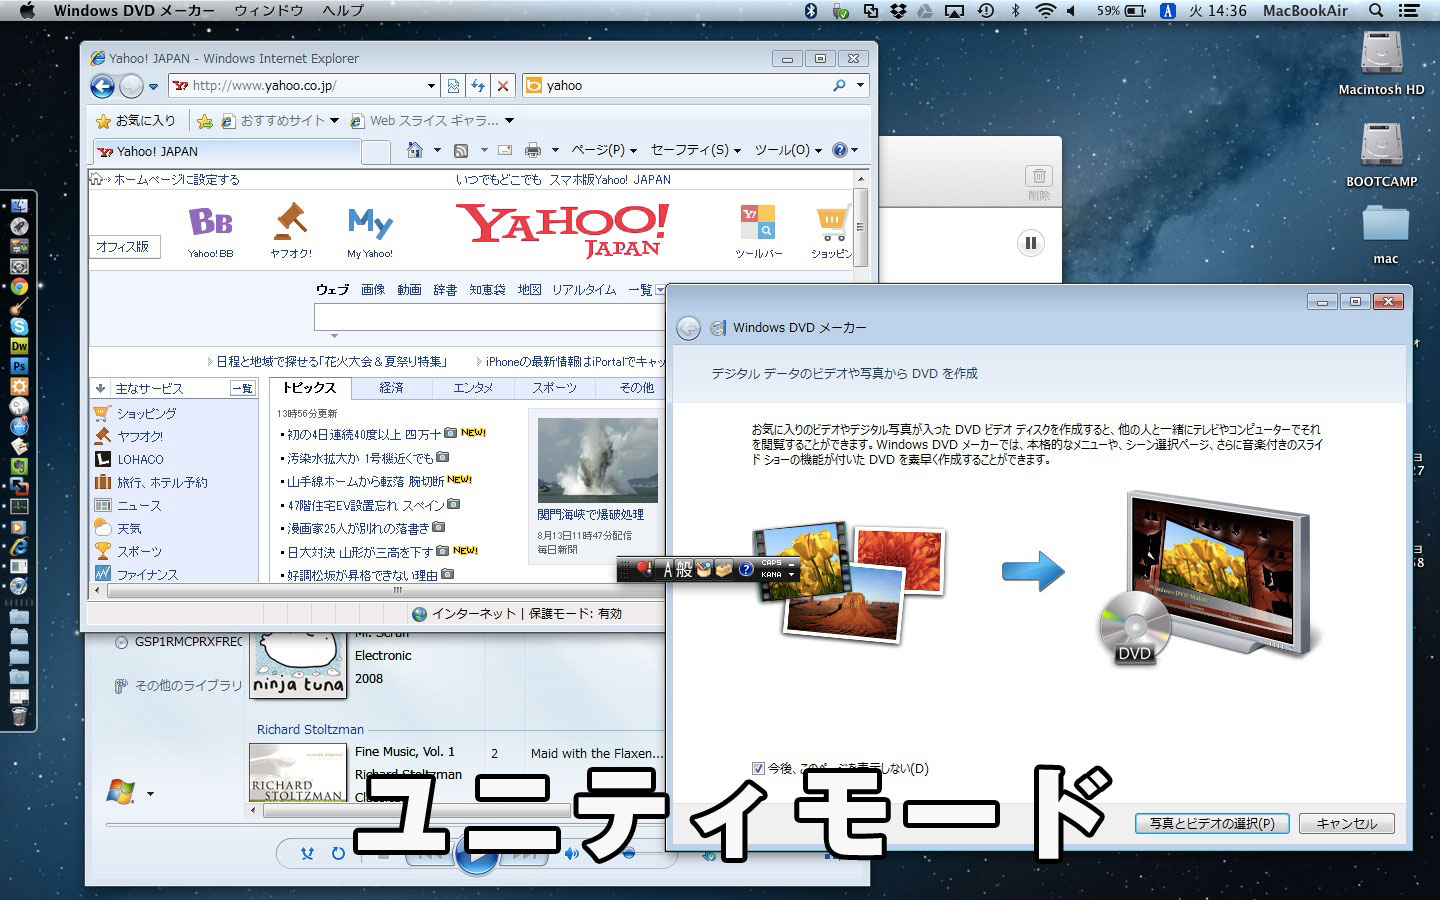Viewport: 1440px width, 900px height.
Task: Toggle the 今後、このページを表示しない checkbox
Action: 758,769
